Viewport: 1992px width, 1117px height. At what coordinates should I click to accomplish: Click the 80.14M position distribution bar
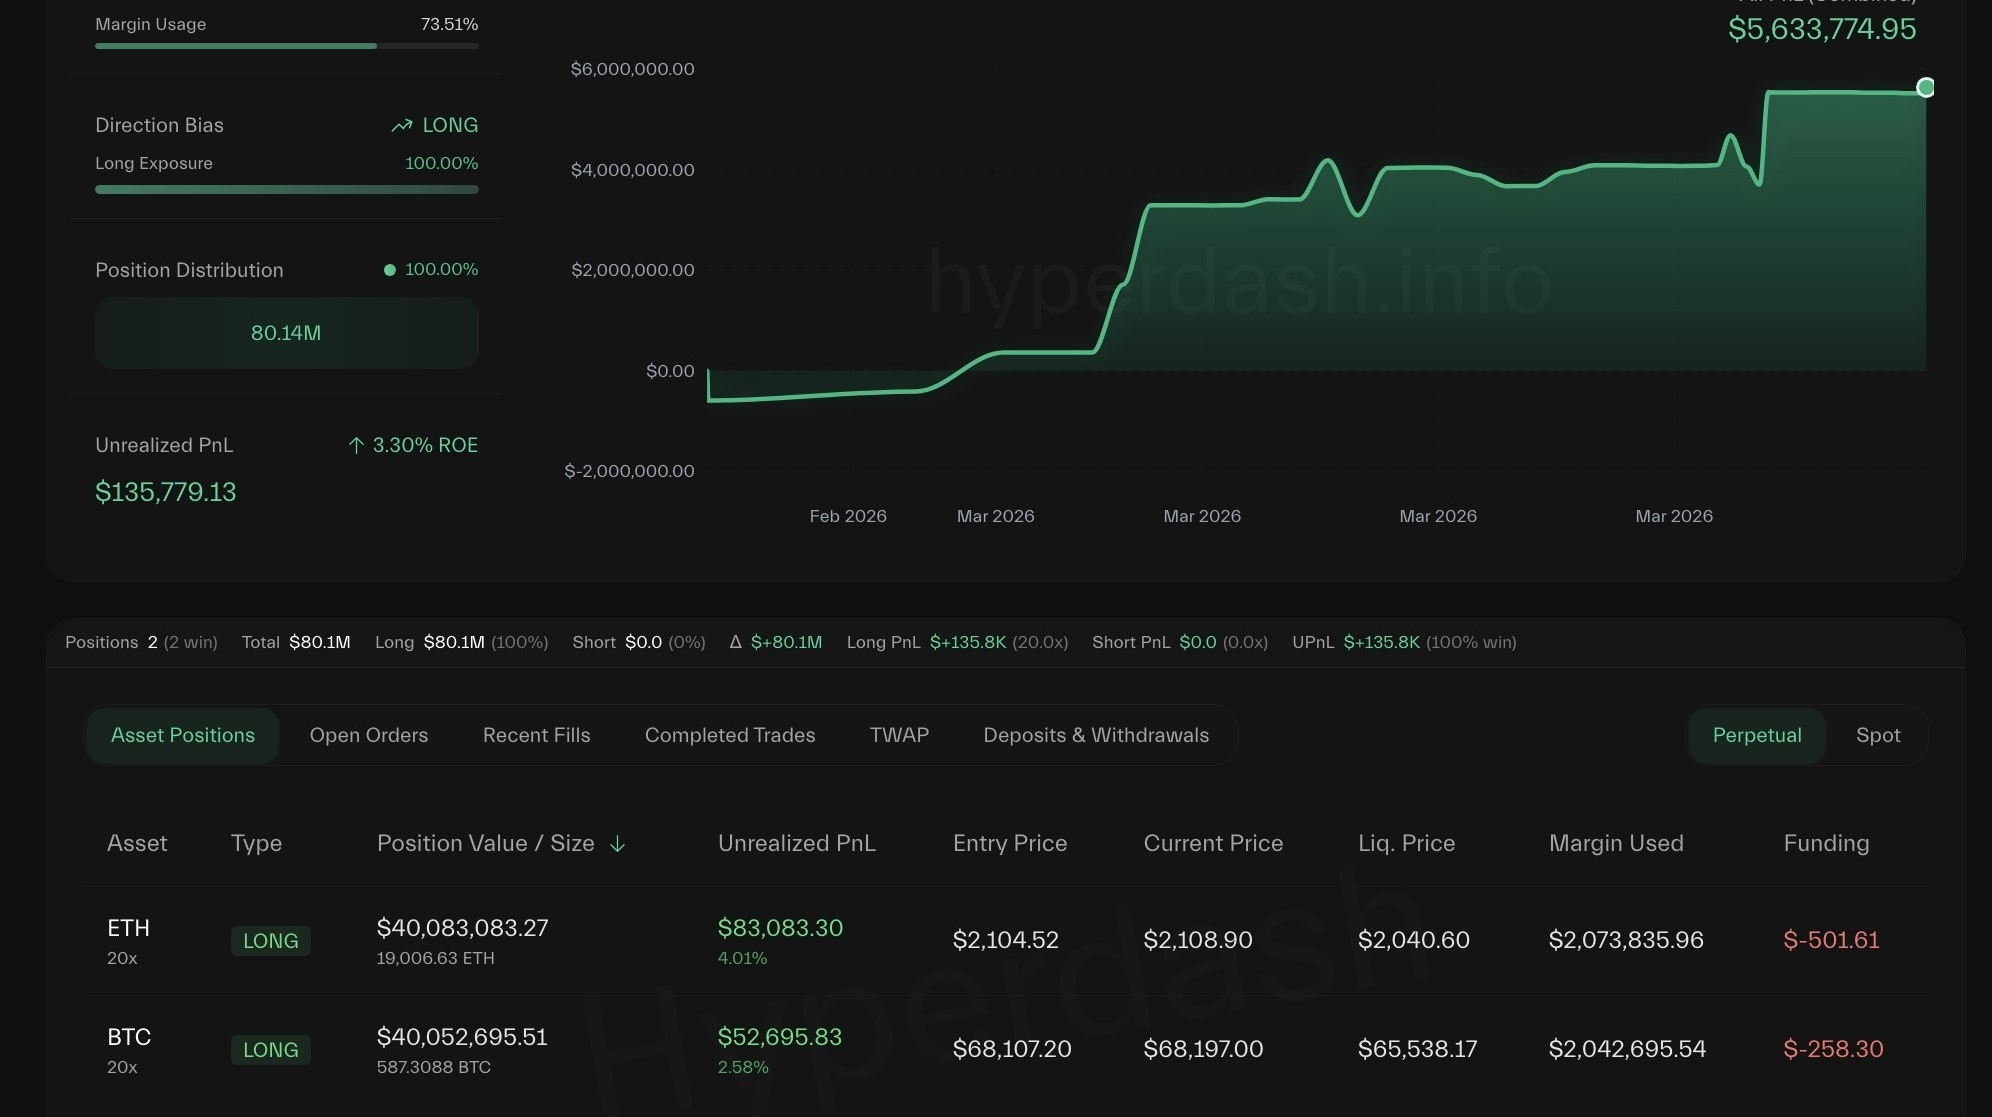pyautogui.click(x=286, y=334)
